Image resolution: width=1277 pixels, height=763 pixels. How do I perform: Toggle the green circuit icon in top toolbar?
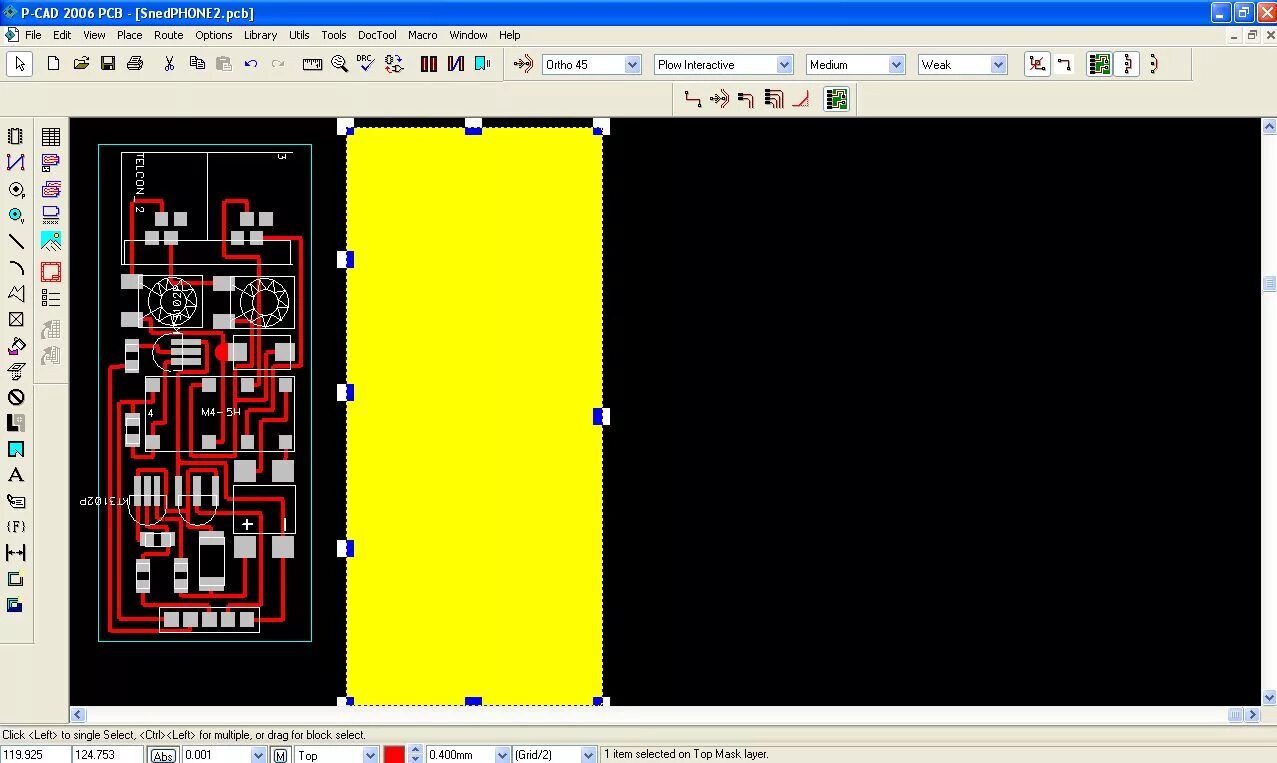(x=1100, y=64)
